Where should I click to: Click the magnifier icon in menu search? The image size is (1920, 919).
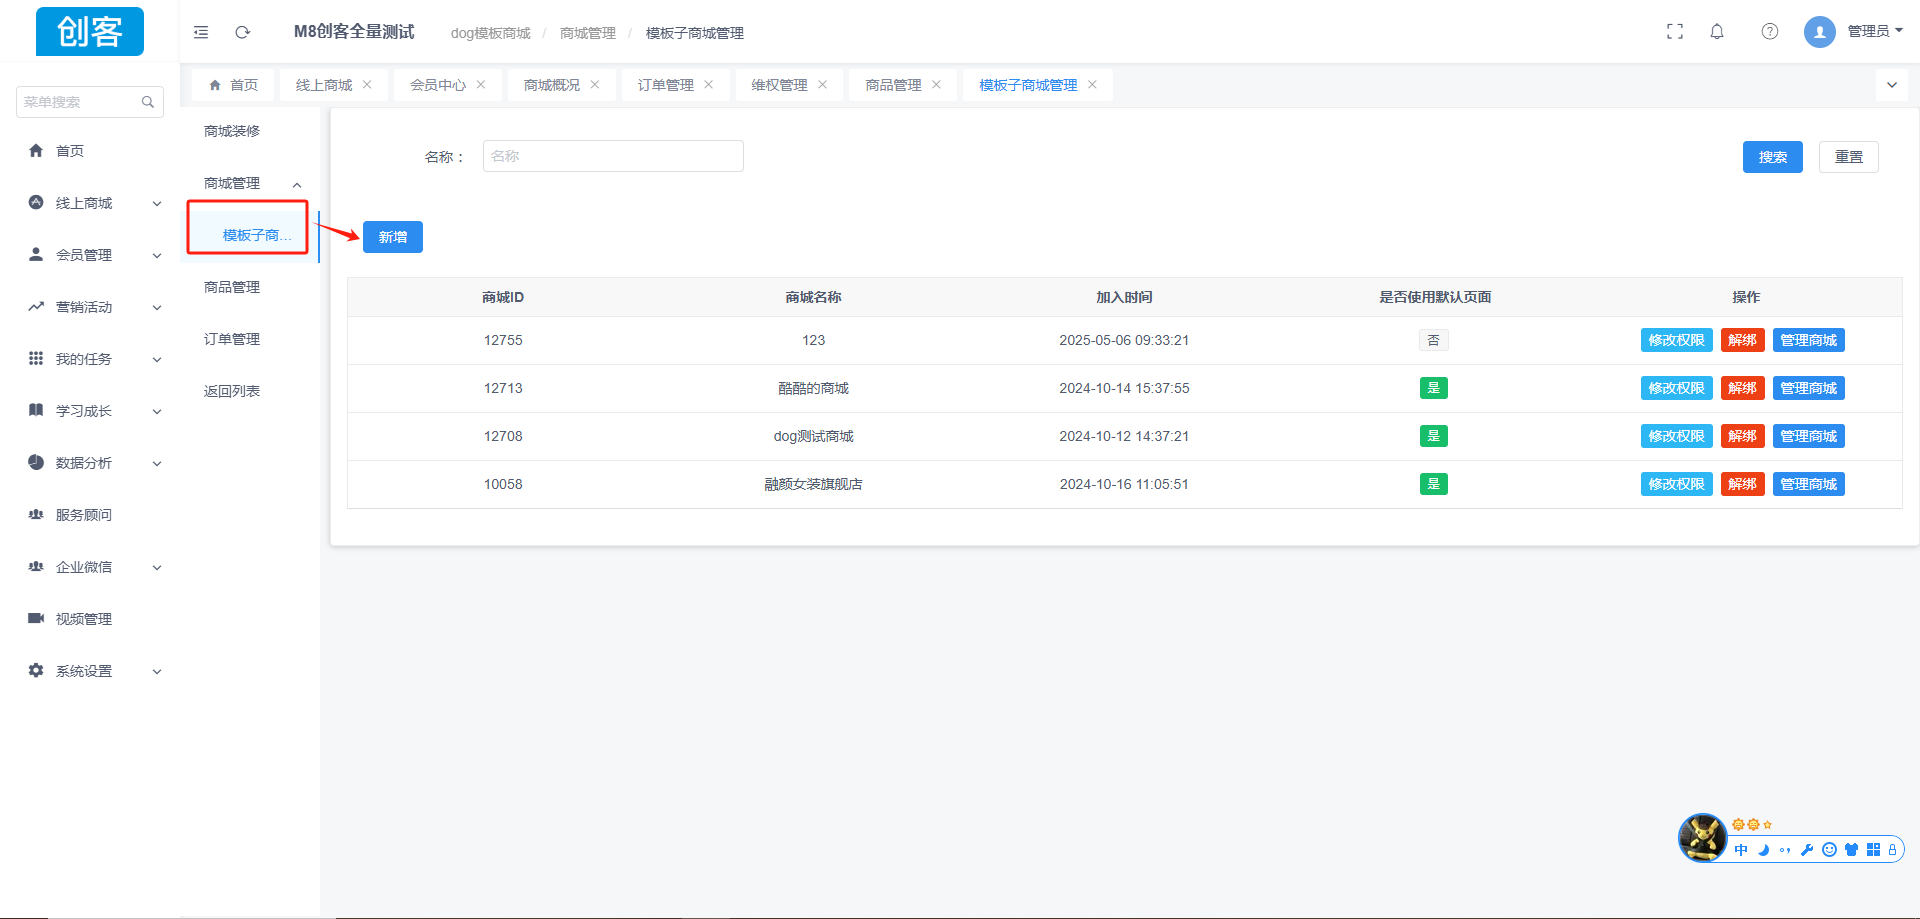(x=148, y=102)
